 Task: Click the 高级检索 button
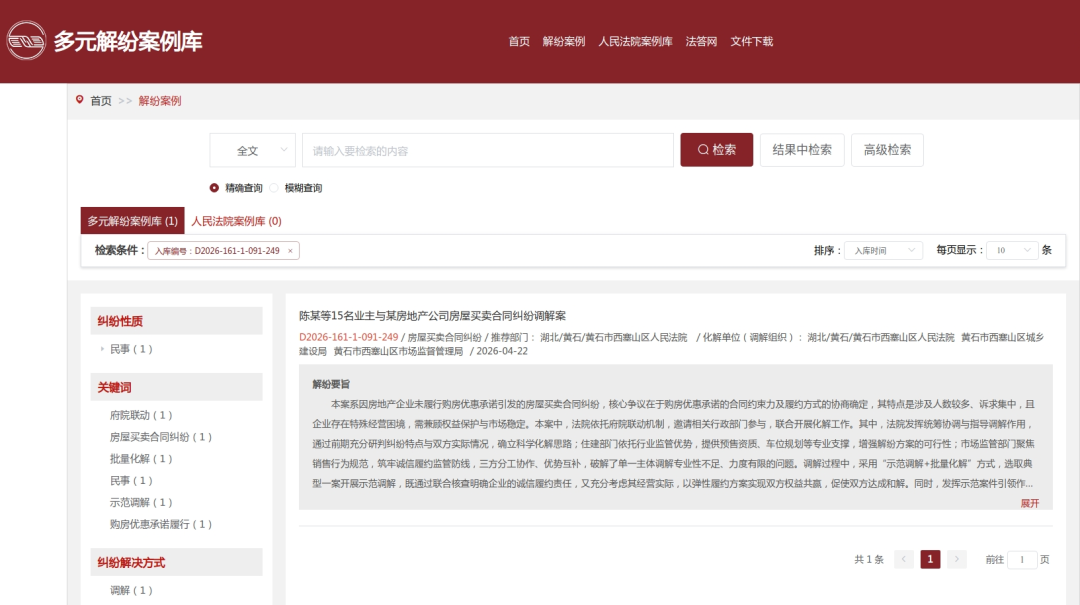[x=887, y=150]
